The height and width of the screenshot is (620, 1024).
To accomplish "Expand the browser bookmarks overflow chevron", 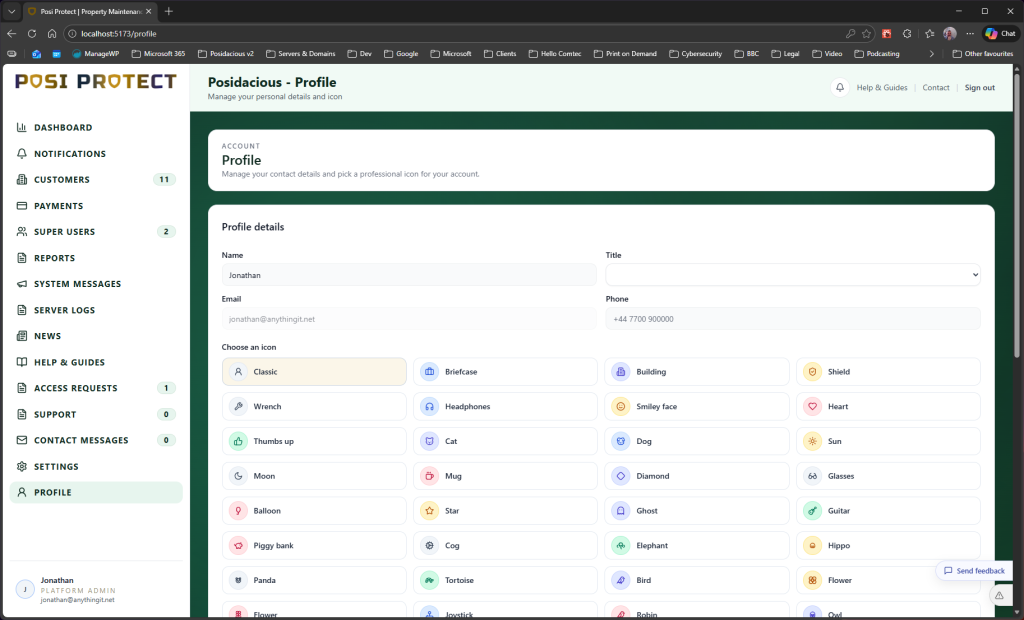I will pyautogui.click(x=932, y=54).
